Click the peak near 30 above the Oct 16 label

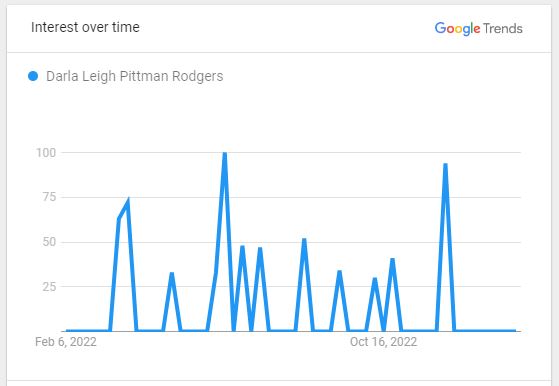point(375,279)
